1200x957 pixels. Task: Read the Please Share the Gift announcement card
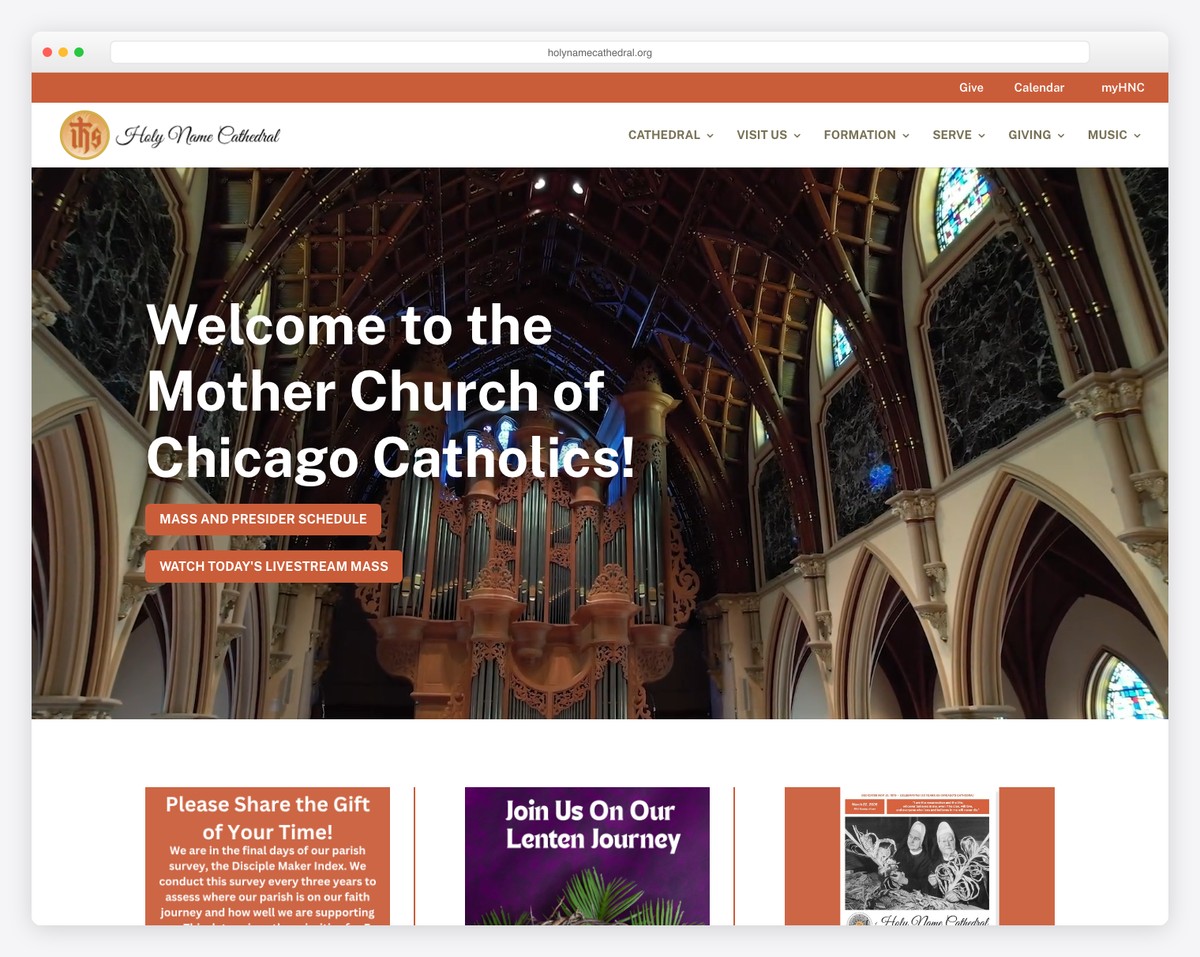(268, 855)
